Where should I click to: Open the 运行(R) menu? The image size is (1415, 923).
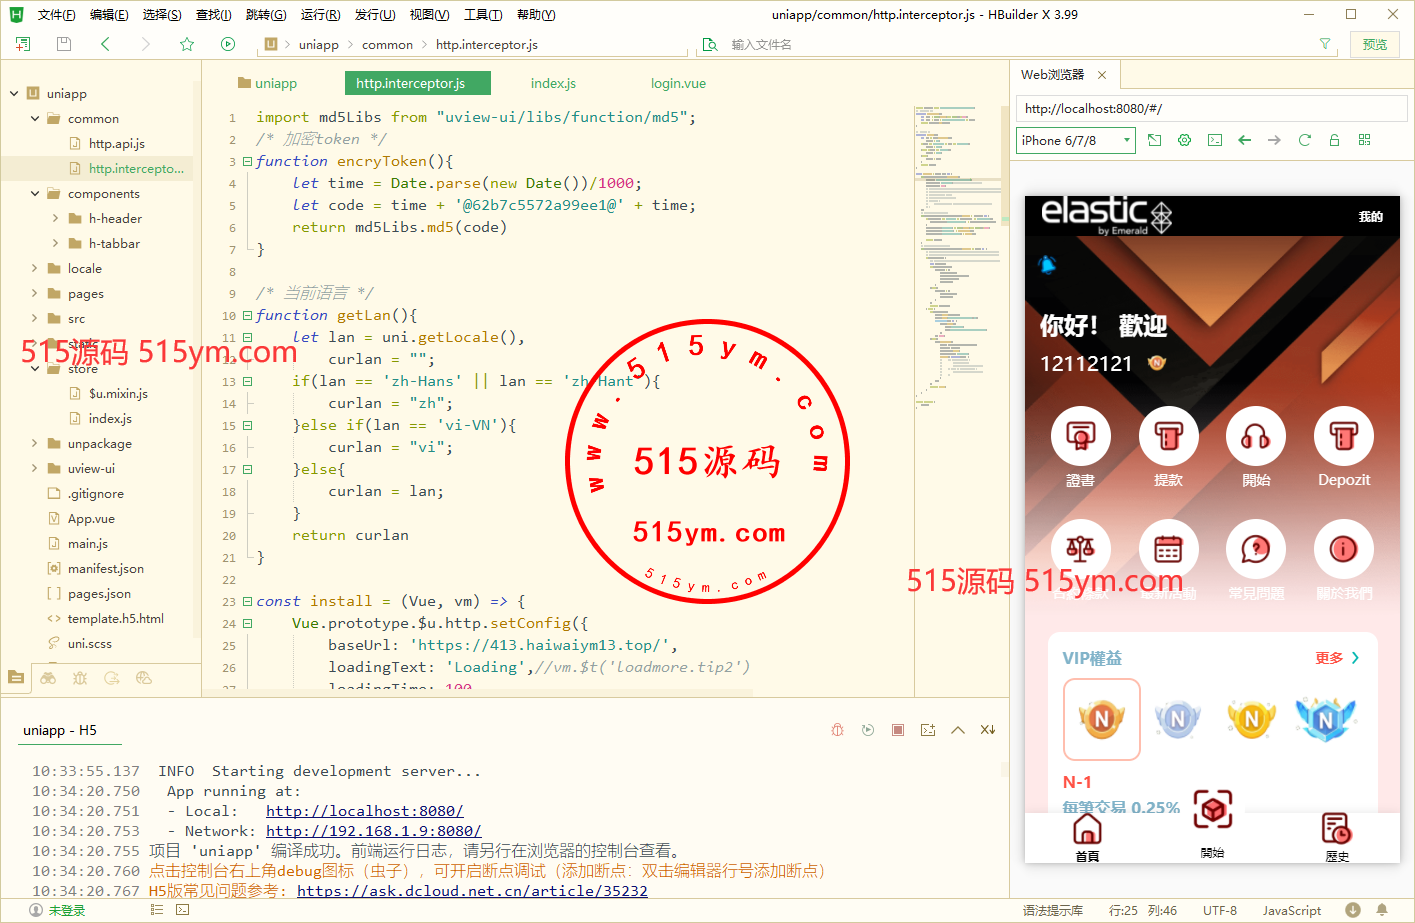click(320, 15)
